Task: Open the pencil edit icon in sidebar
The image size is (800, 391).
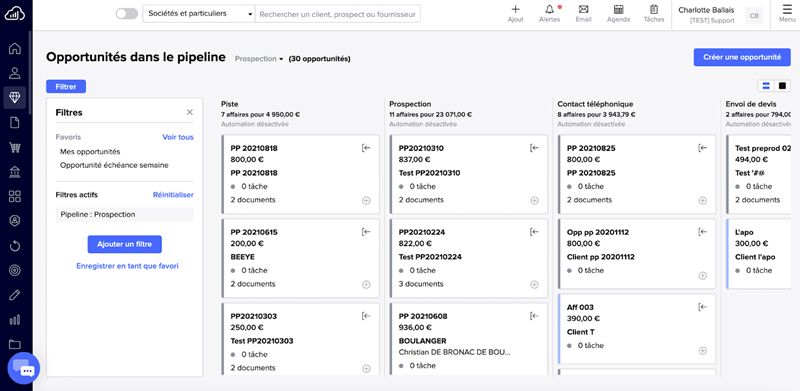Action: 15,295
